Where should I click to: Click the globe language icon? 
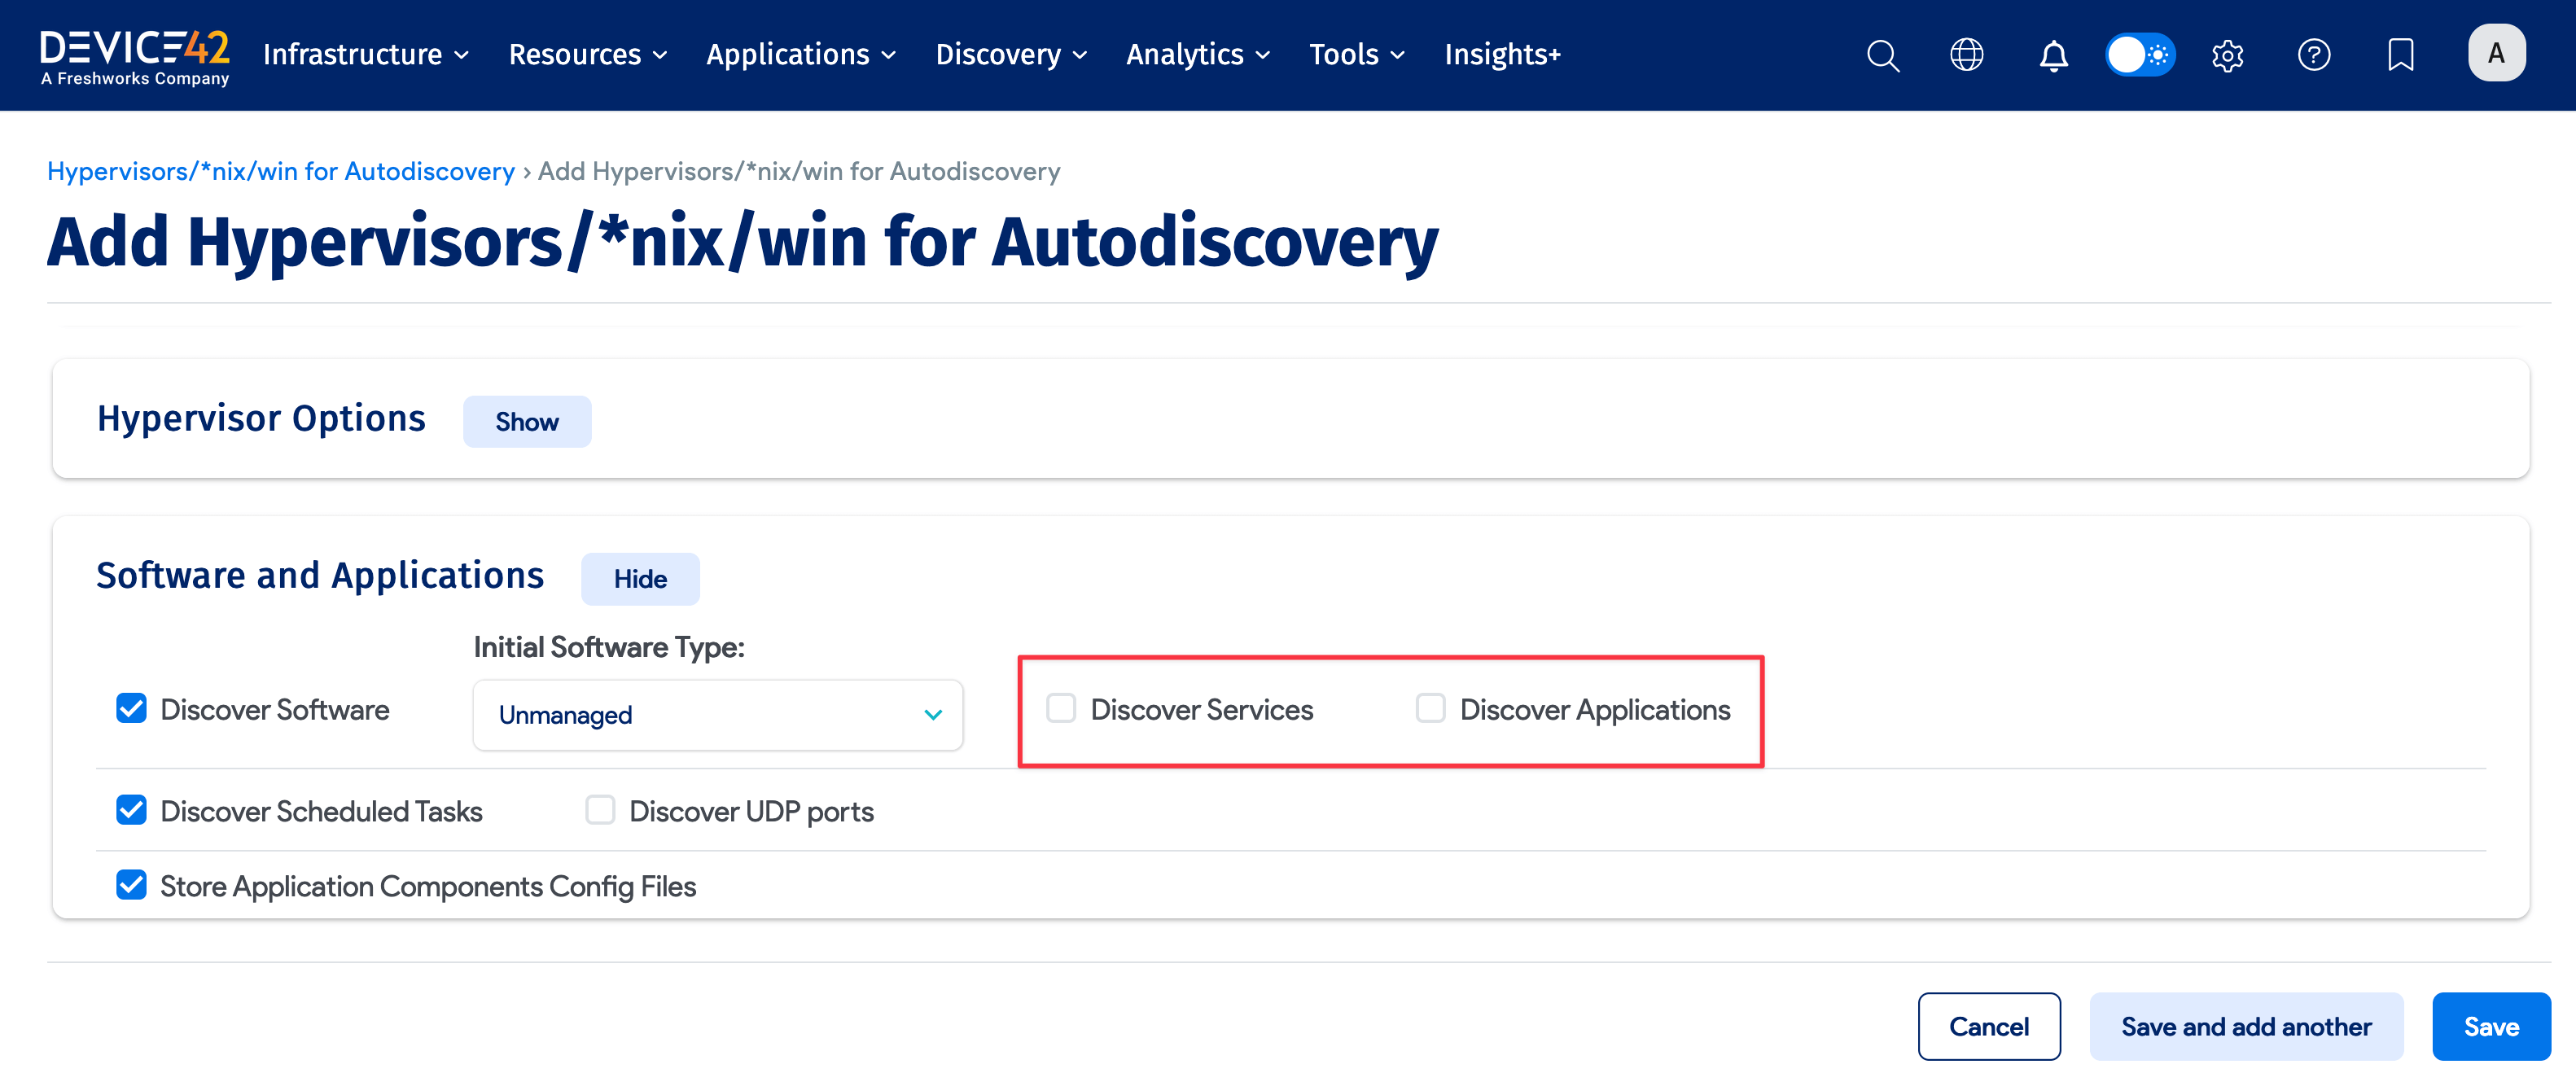tap(1967, 55)
